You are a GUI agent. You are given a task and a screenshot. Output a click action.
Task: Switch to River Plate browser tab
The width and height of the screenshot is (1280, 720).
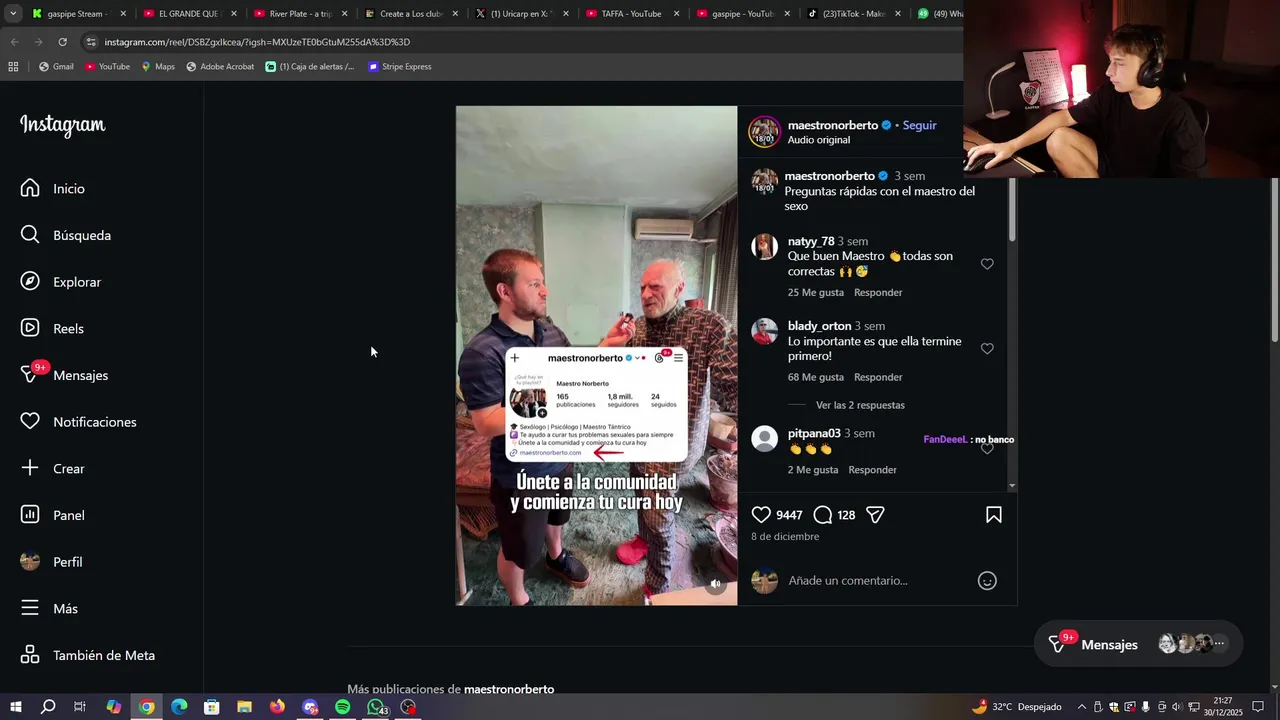[300, 14]
